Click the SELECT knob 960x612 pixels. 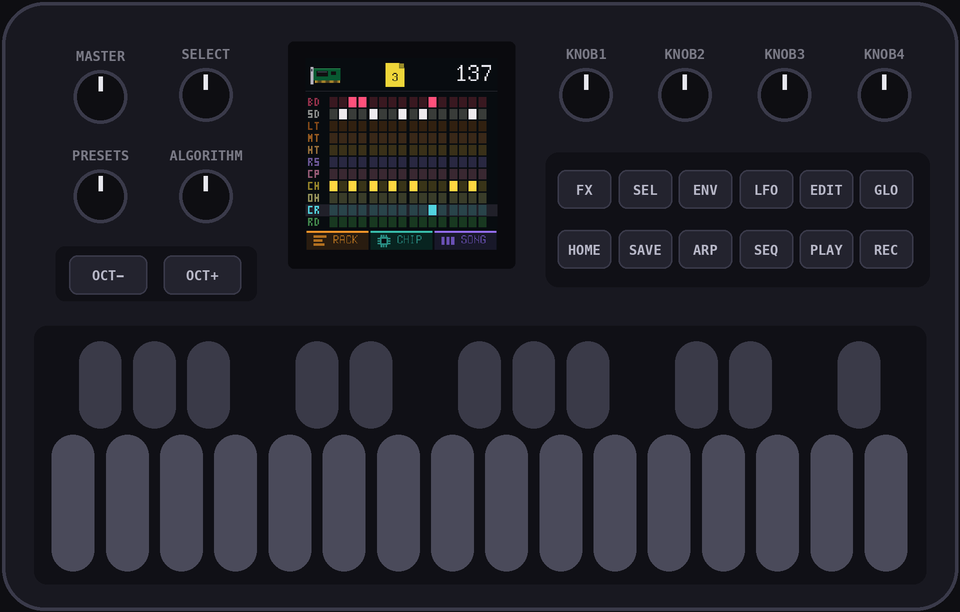[206, 95]
